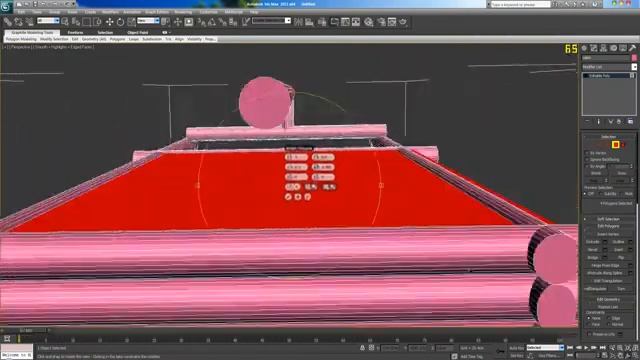Set Constraints to Face
Image resolution: width=640 pixels, height=360 pixels.
(x=589, y=324)
